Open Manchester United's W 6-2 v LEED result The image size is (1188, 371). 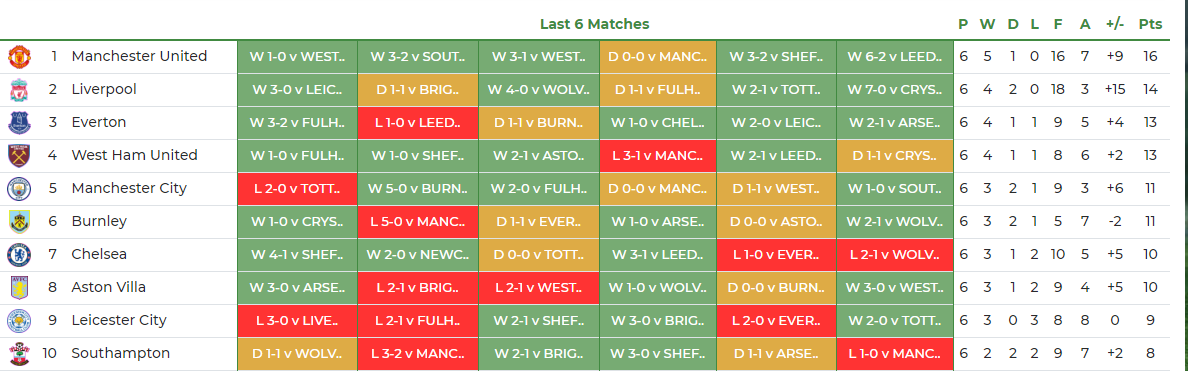895,56
